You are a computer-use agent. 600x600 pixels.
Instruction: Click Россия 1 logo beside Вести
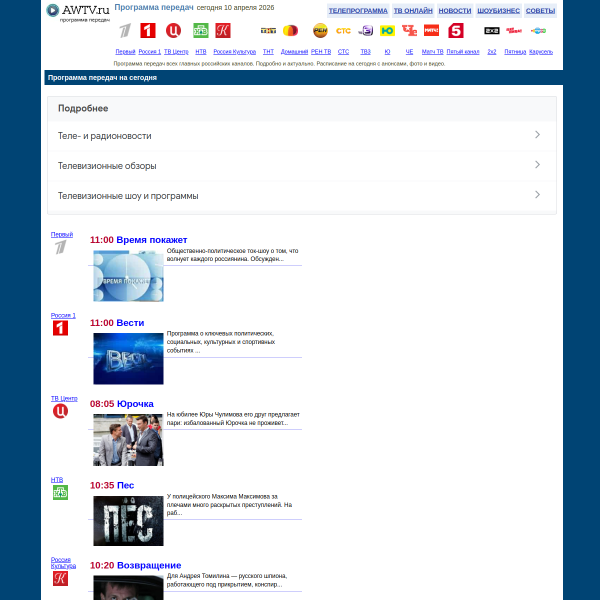[60, 328]
